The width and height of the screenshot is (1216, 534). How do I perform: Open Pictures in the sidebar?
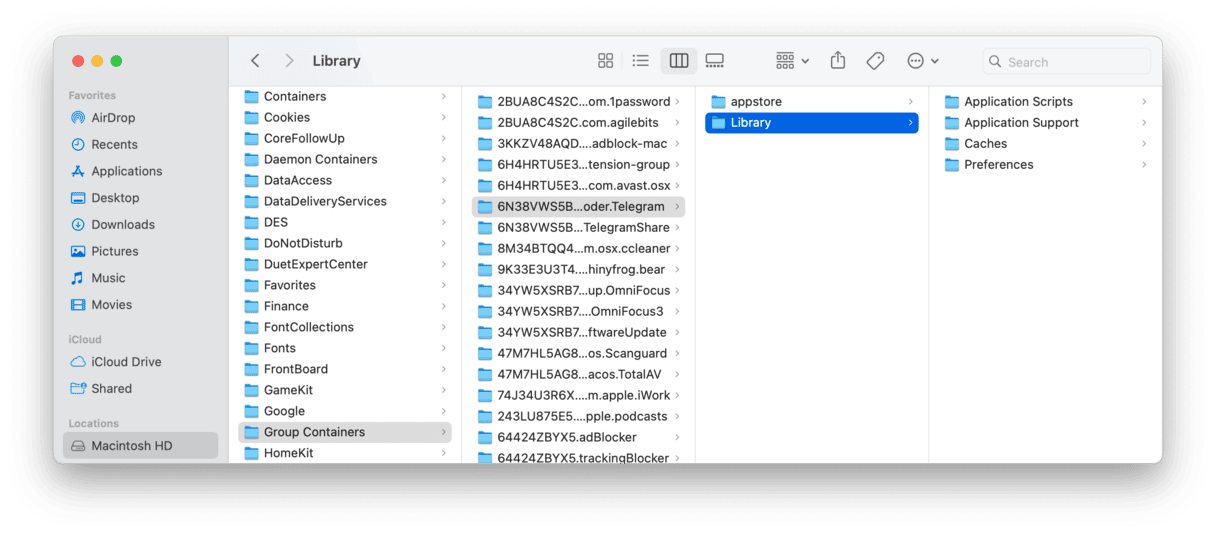click(141, 251)
